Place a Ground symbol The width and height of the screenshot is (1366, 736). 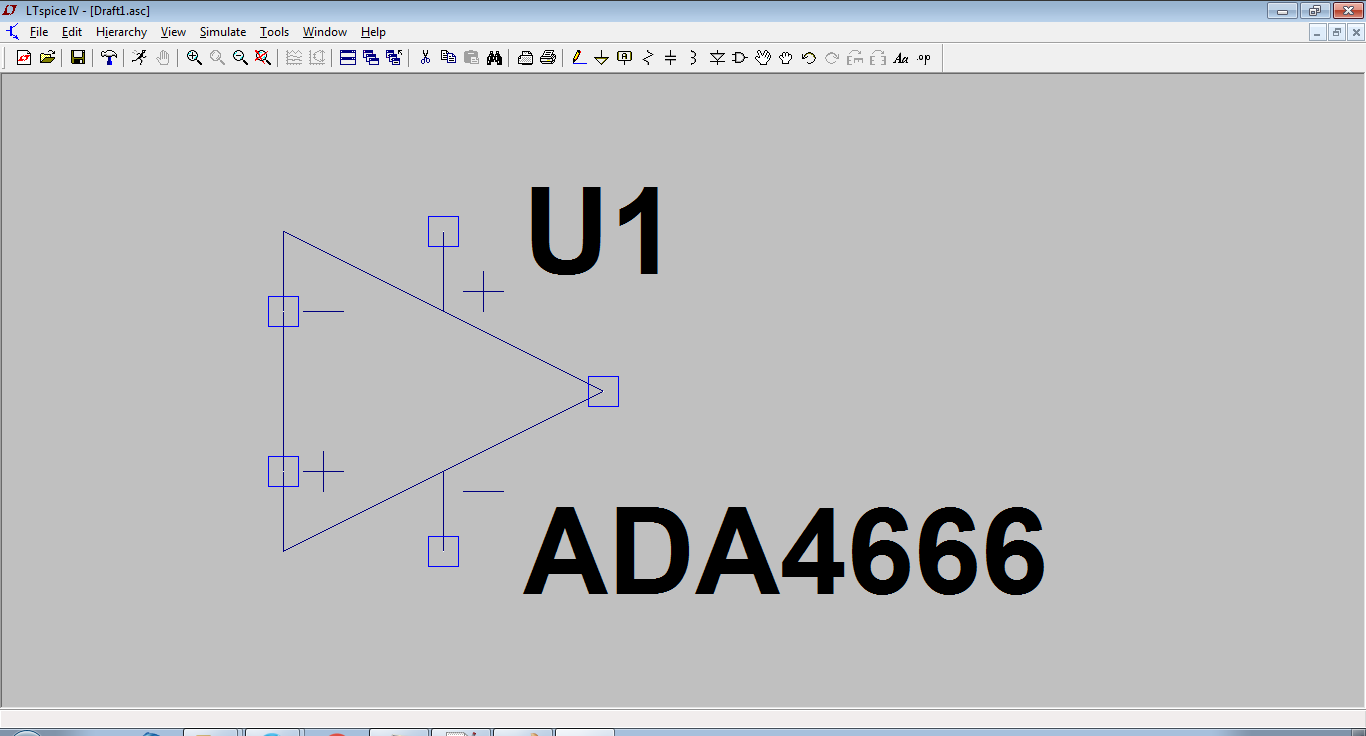601,58
